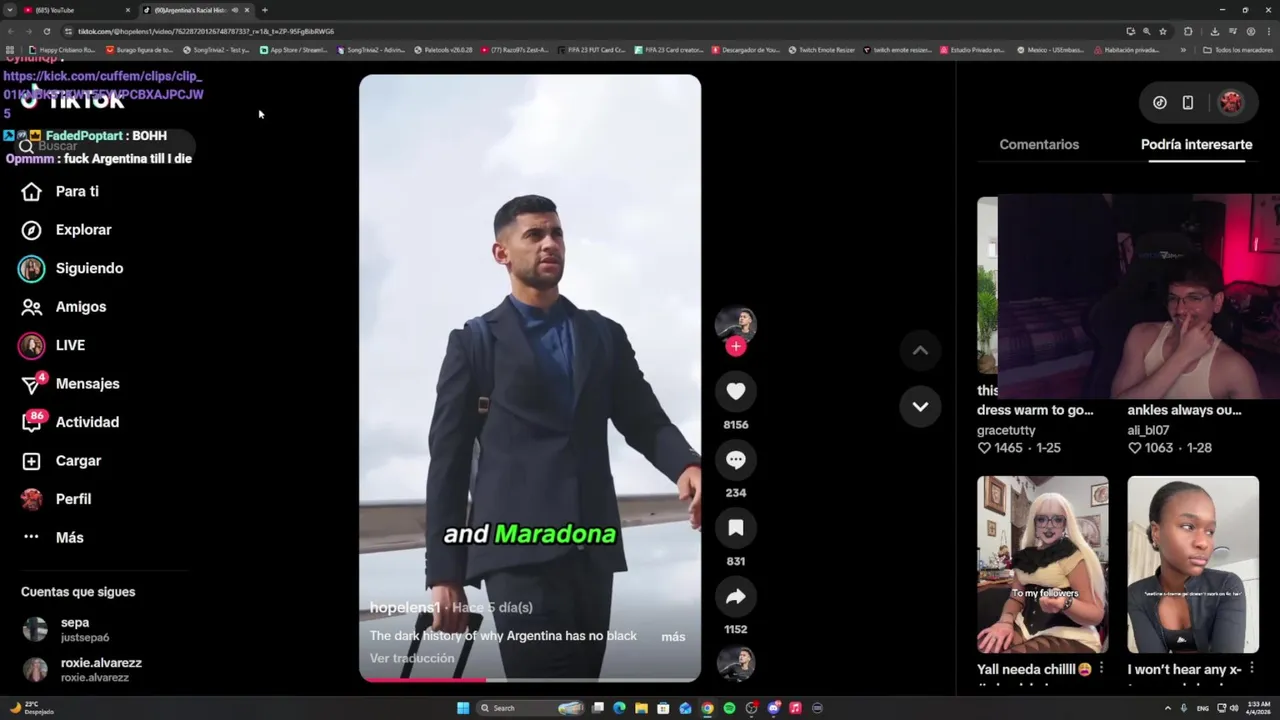Seek on the red video progress bar
This screenshot has width=1280, height=720.
[x=530, y=680]
